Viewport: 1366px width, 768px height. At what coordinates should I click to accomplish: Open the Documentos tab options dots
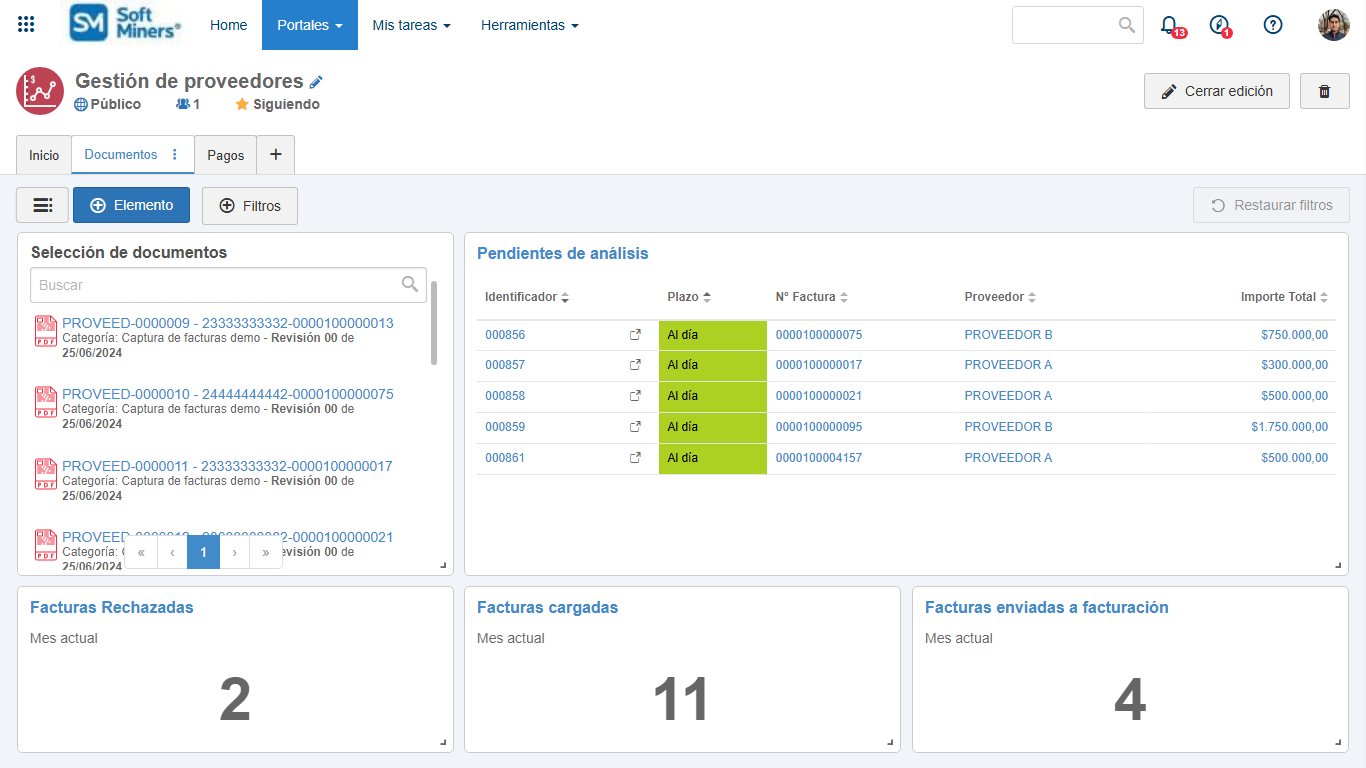point(175,155)
